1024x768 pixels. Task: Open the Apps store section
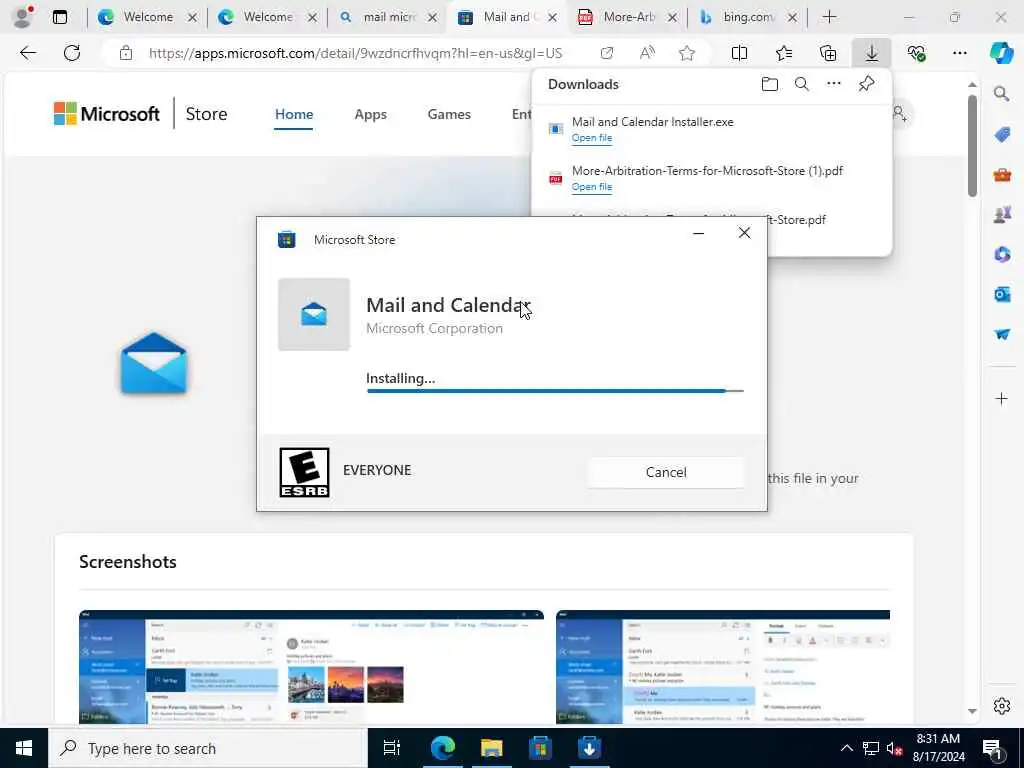pos(370,114)
